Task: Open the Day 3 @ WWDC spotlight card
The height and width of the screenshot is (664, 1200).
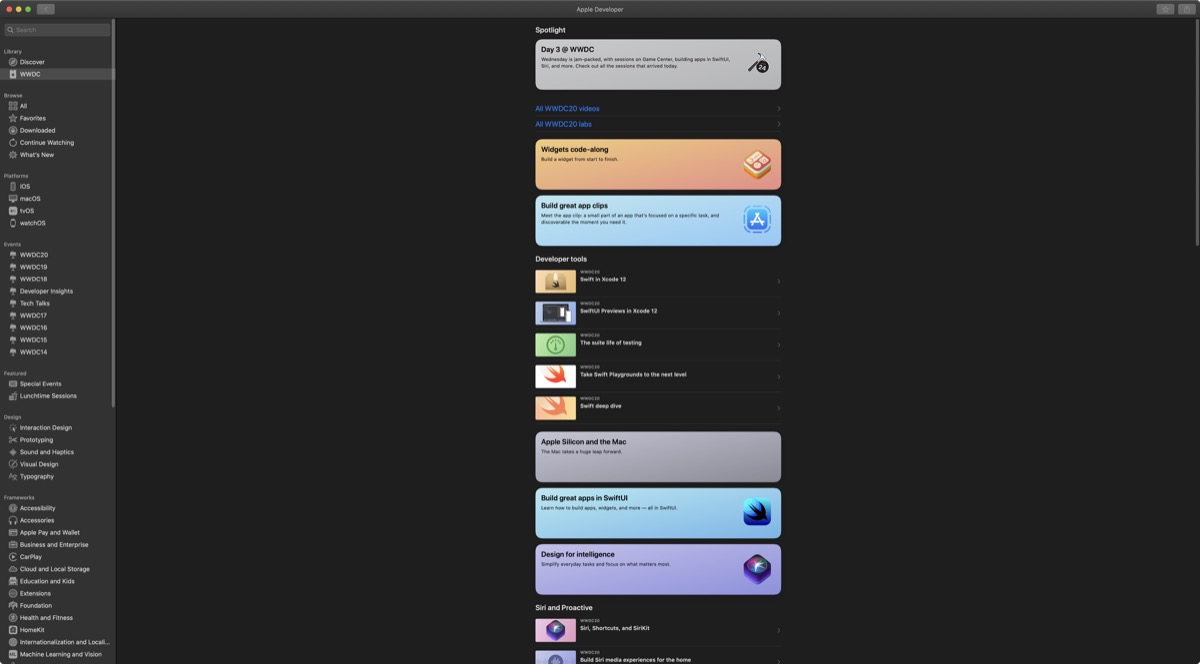Action: coord(658,64)
